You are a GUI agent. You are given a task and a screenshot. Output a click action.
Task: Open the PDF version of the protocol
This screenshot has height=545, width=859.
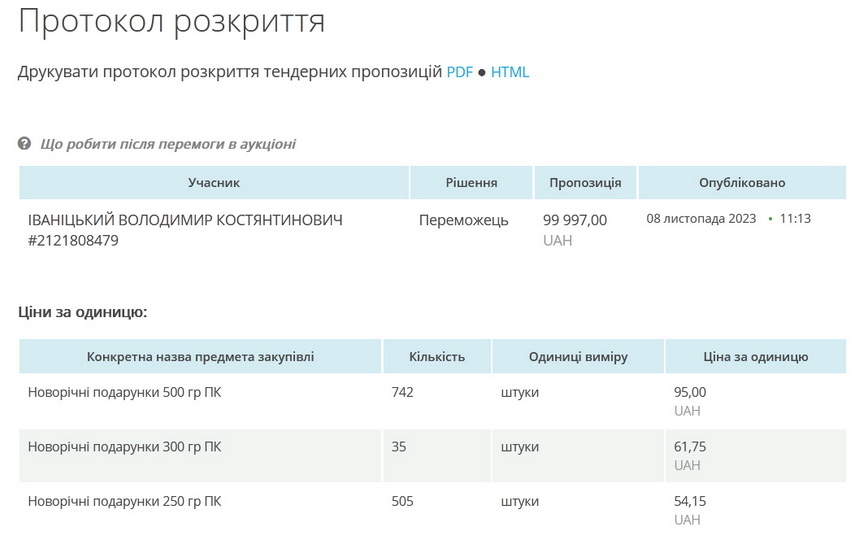click(459, 72)
